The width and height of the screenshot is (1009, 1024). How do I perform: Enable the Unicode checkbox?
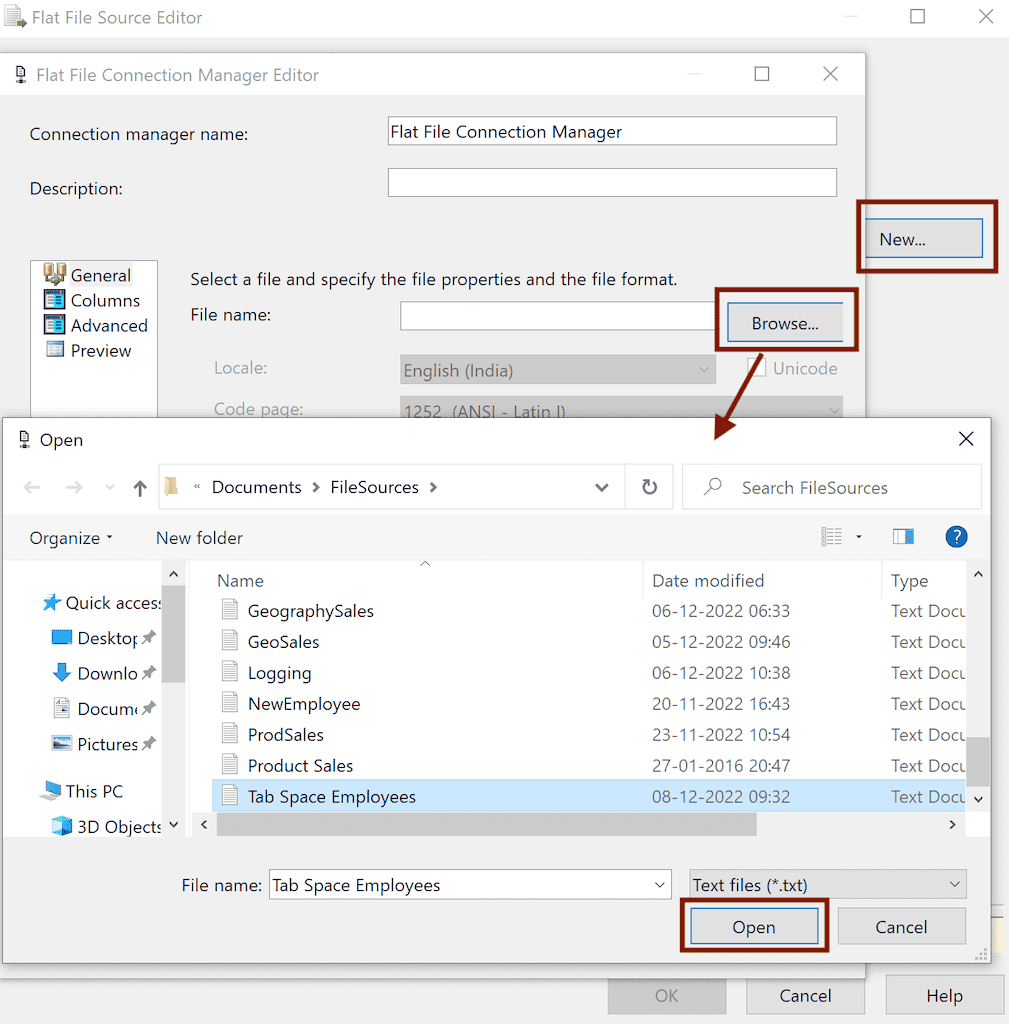point(757,368)
